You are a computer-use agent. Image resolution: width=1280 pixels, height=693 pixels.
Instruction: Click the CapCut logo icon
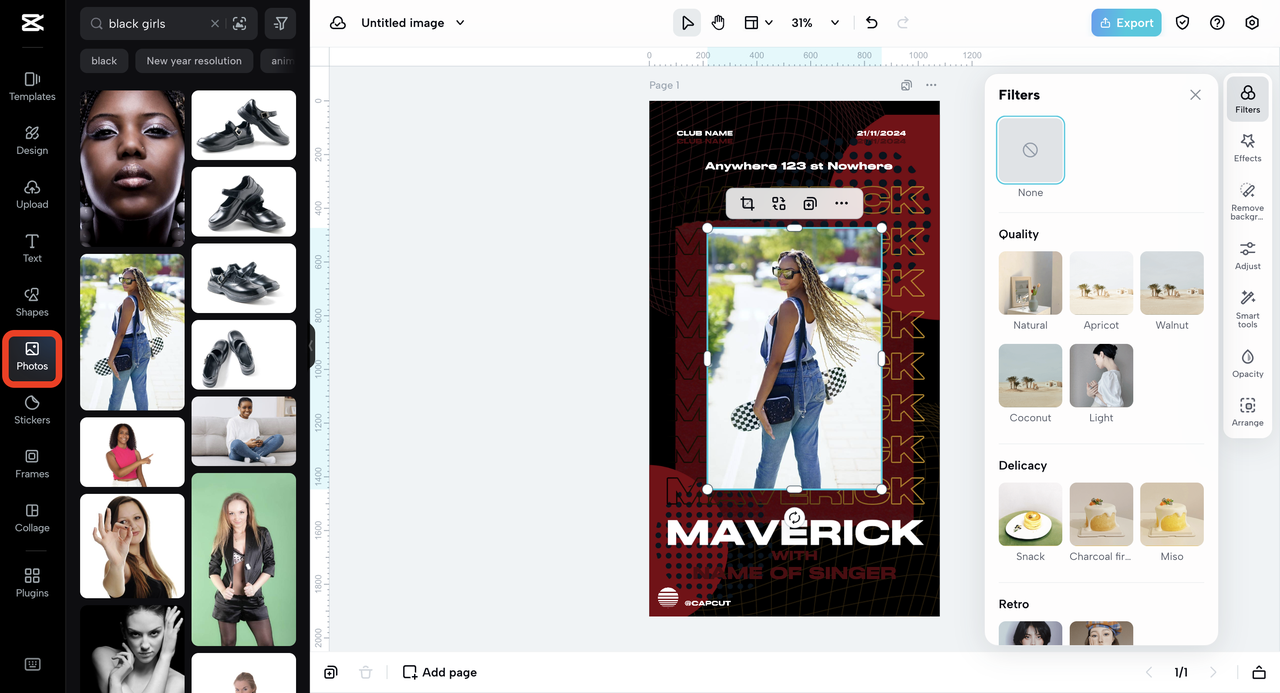[32, 24]
